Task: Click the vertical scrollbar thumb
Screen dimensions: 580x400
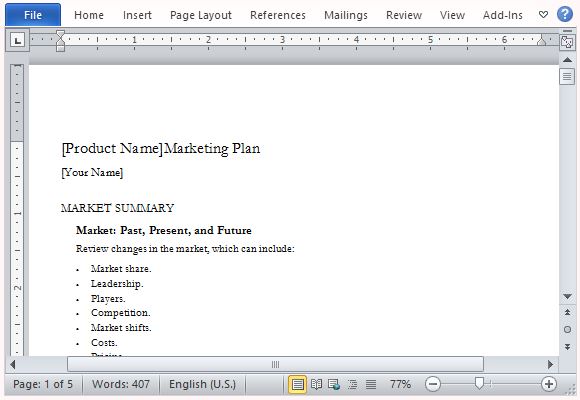Action: [567, 77]
